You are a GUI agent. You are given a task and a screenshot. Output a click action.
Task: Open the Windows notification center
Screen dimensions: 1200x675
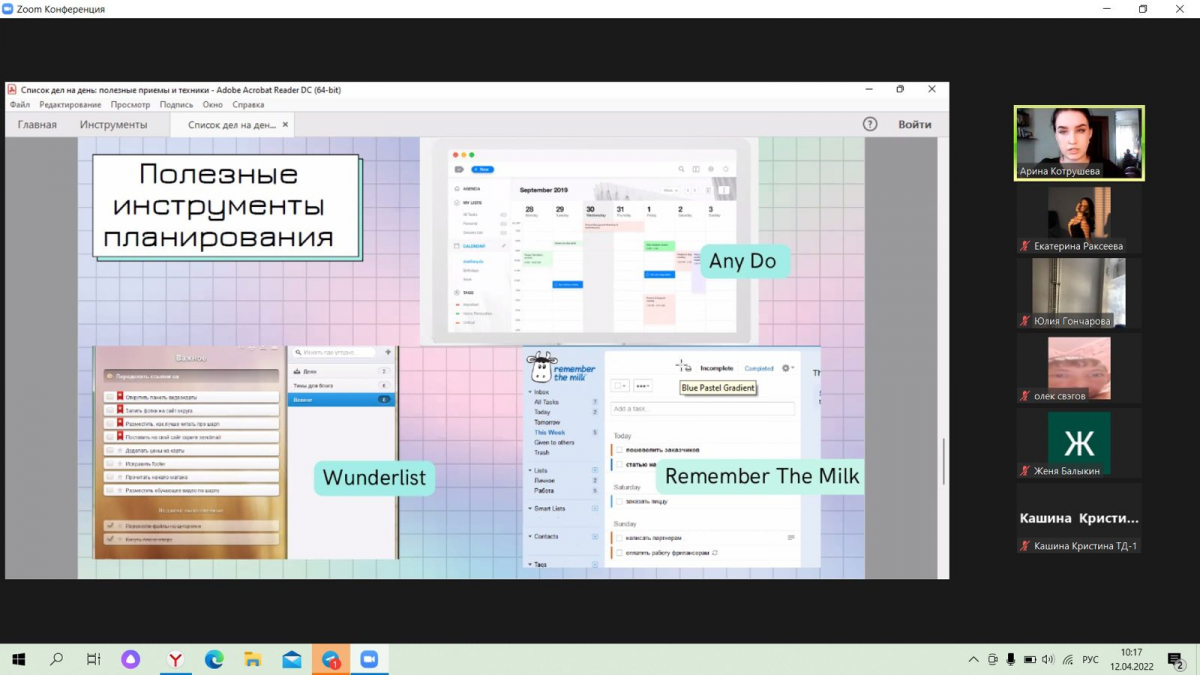[1179, 660]
